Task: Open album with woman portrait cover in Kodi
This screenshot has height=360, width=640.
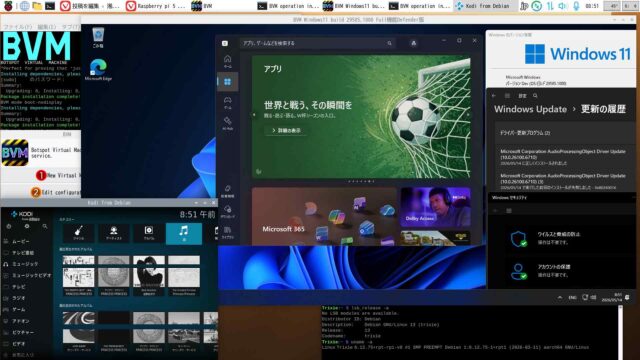Action: (x=149, y=276)
